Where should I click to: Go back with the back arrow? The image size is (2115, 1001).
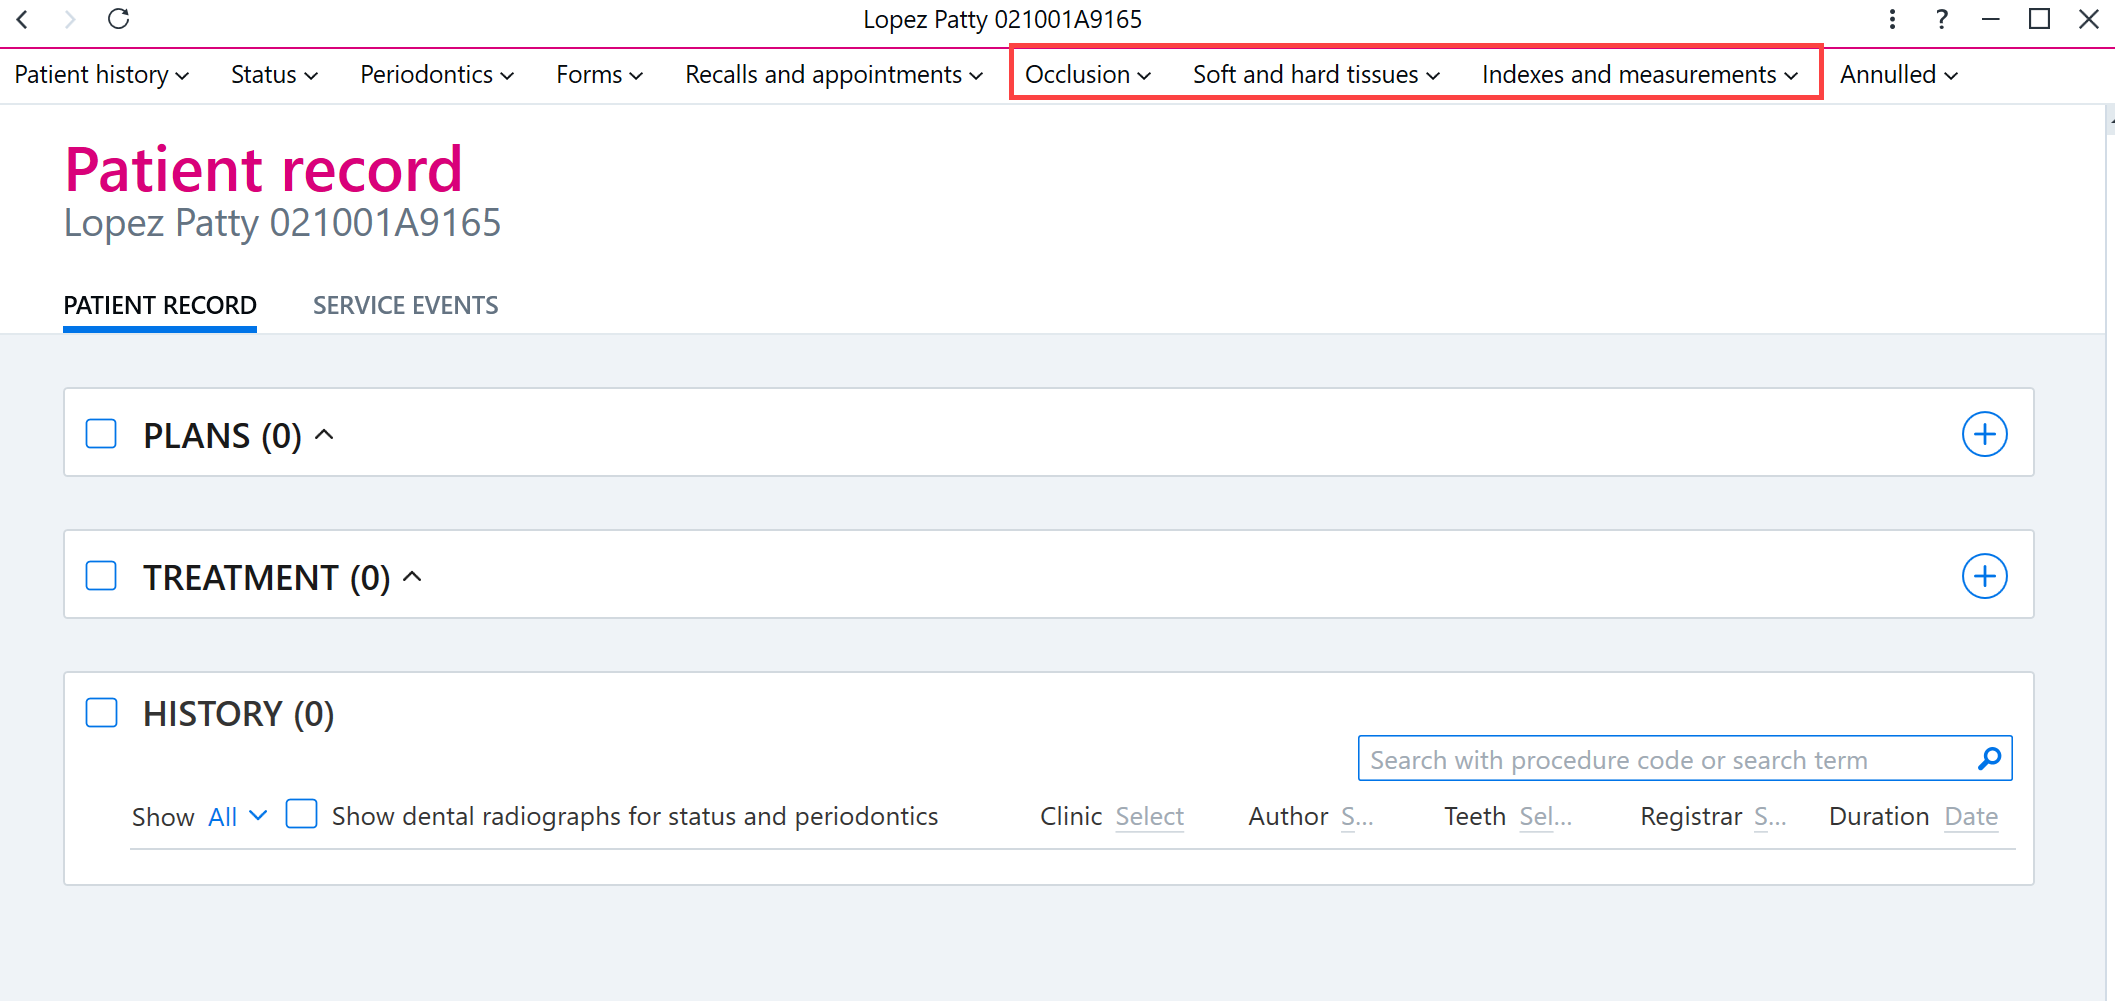tap(22, 19)
